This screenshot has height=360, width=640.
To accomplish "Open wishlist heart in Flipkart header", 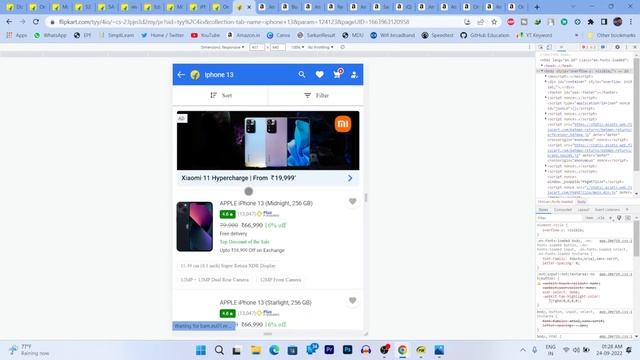I will 320,74.
